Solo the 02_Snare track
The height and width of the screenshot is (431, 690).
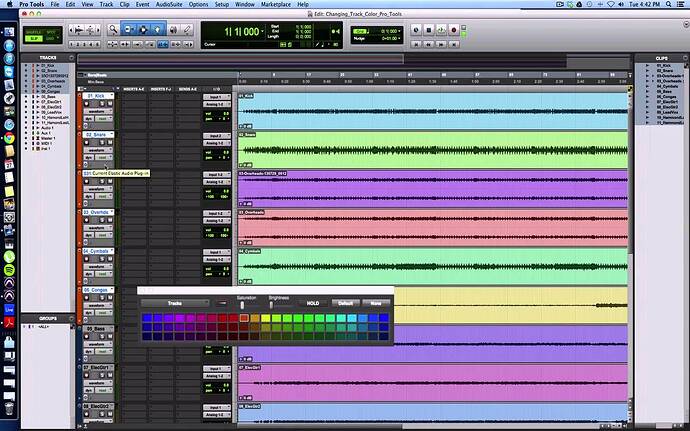click(102, 143)
